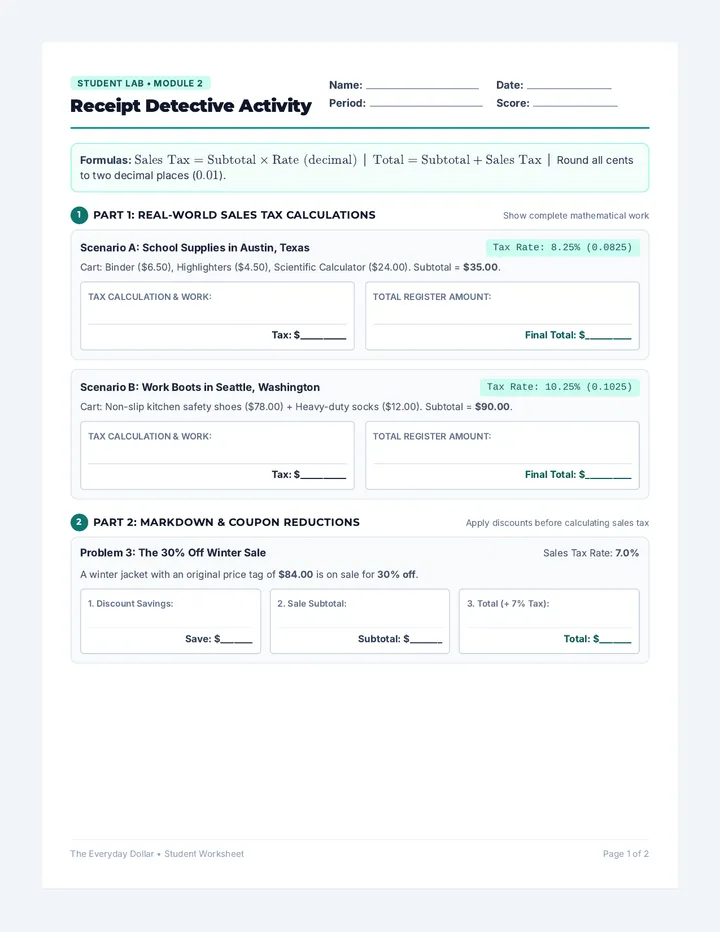
Task: Click the Discount Savings Save blank
Action: pos(237,640)
